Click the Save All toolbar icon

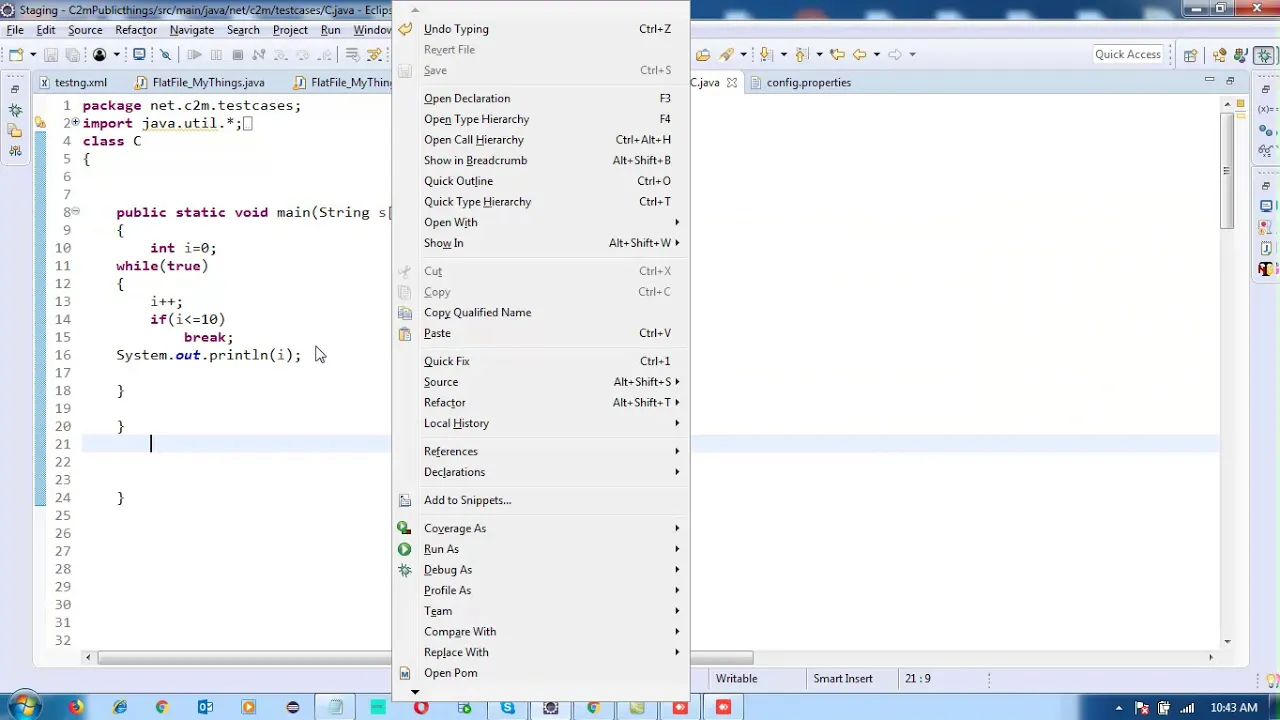pyautogui.click(x=72, y=55)
